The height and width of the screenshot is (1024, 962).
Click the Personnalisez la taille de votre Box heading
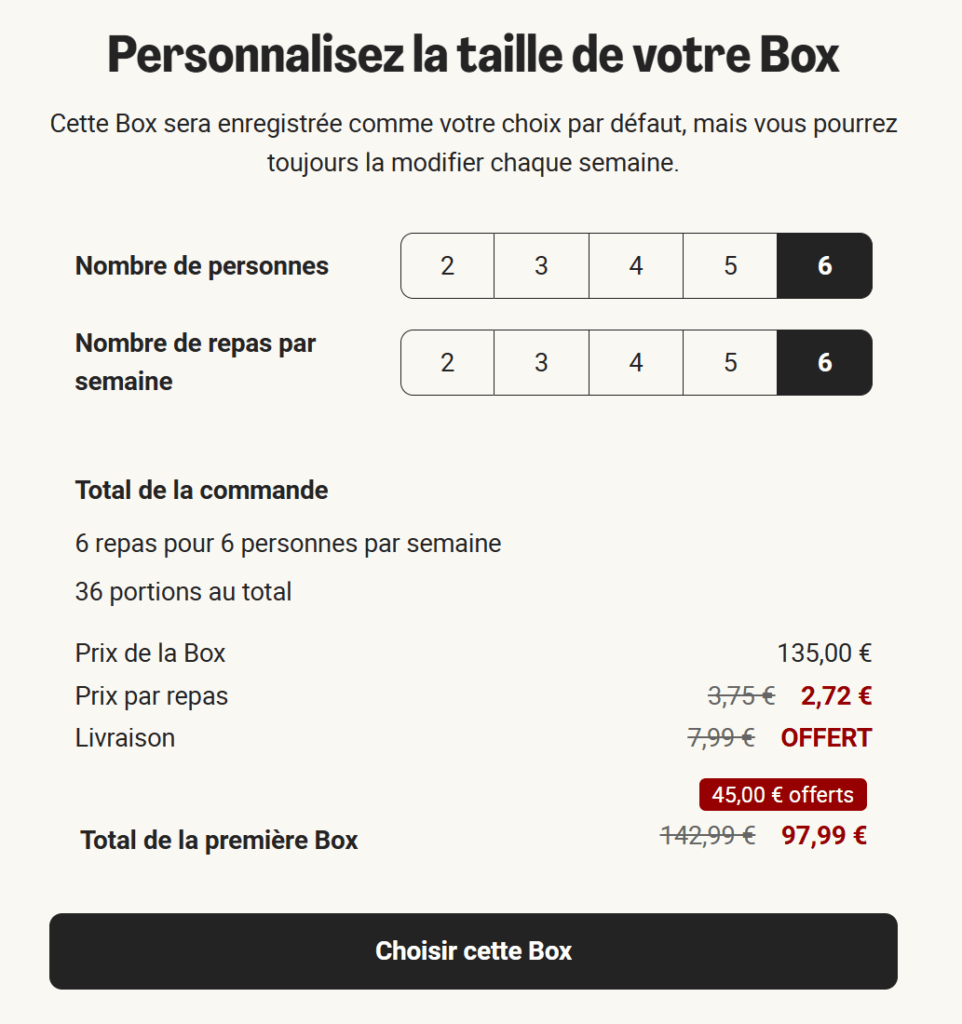(x=473, y=55)
